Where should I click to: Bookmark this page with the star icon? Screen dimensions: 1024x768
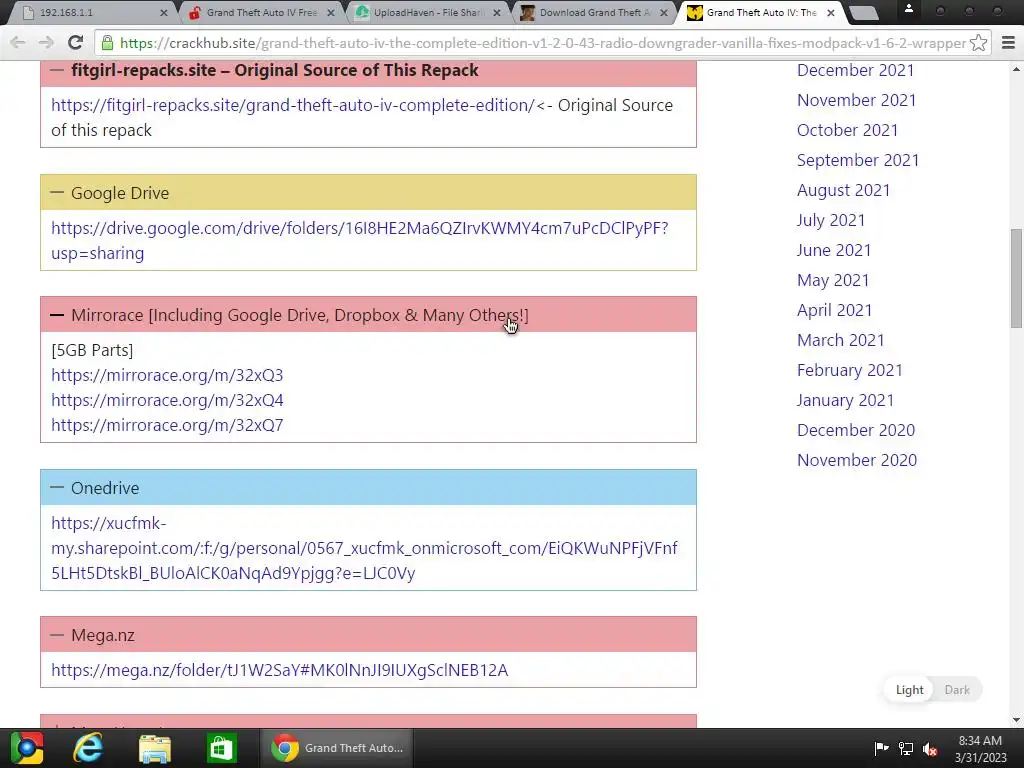click(978, 43)
